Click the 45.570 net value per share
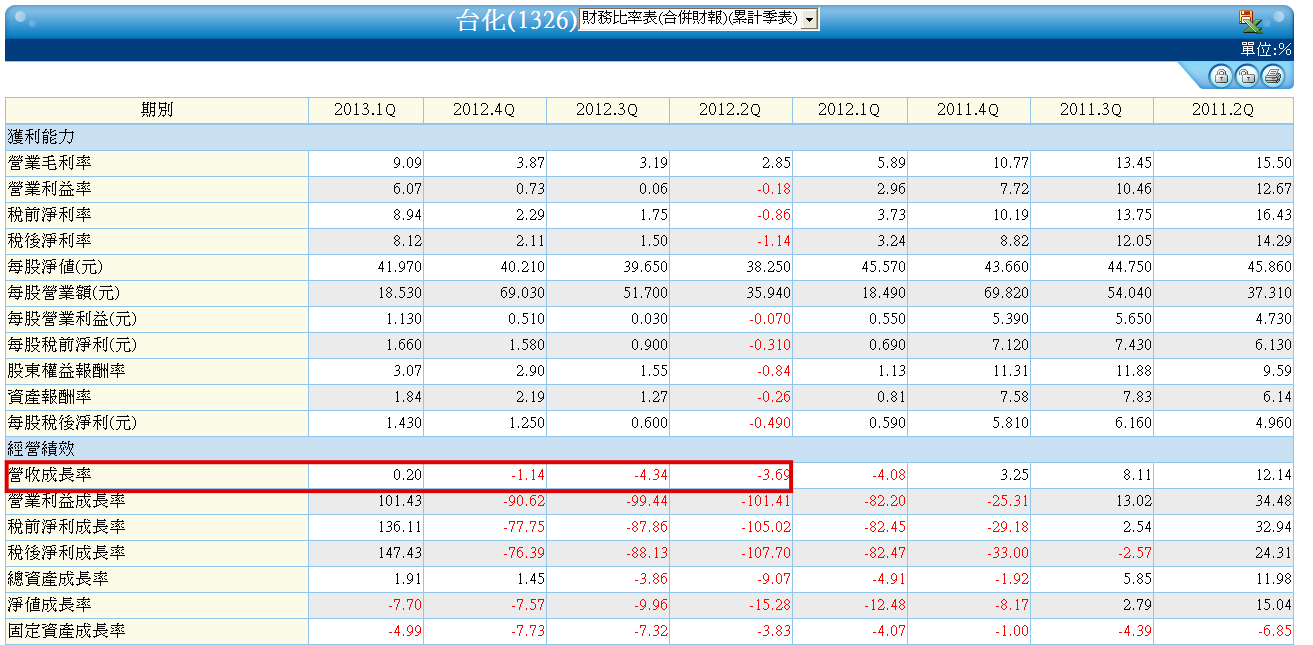This screenshot has width=1313, height=645. pyautogui.click(x=885, y=267)
